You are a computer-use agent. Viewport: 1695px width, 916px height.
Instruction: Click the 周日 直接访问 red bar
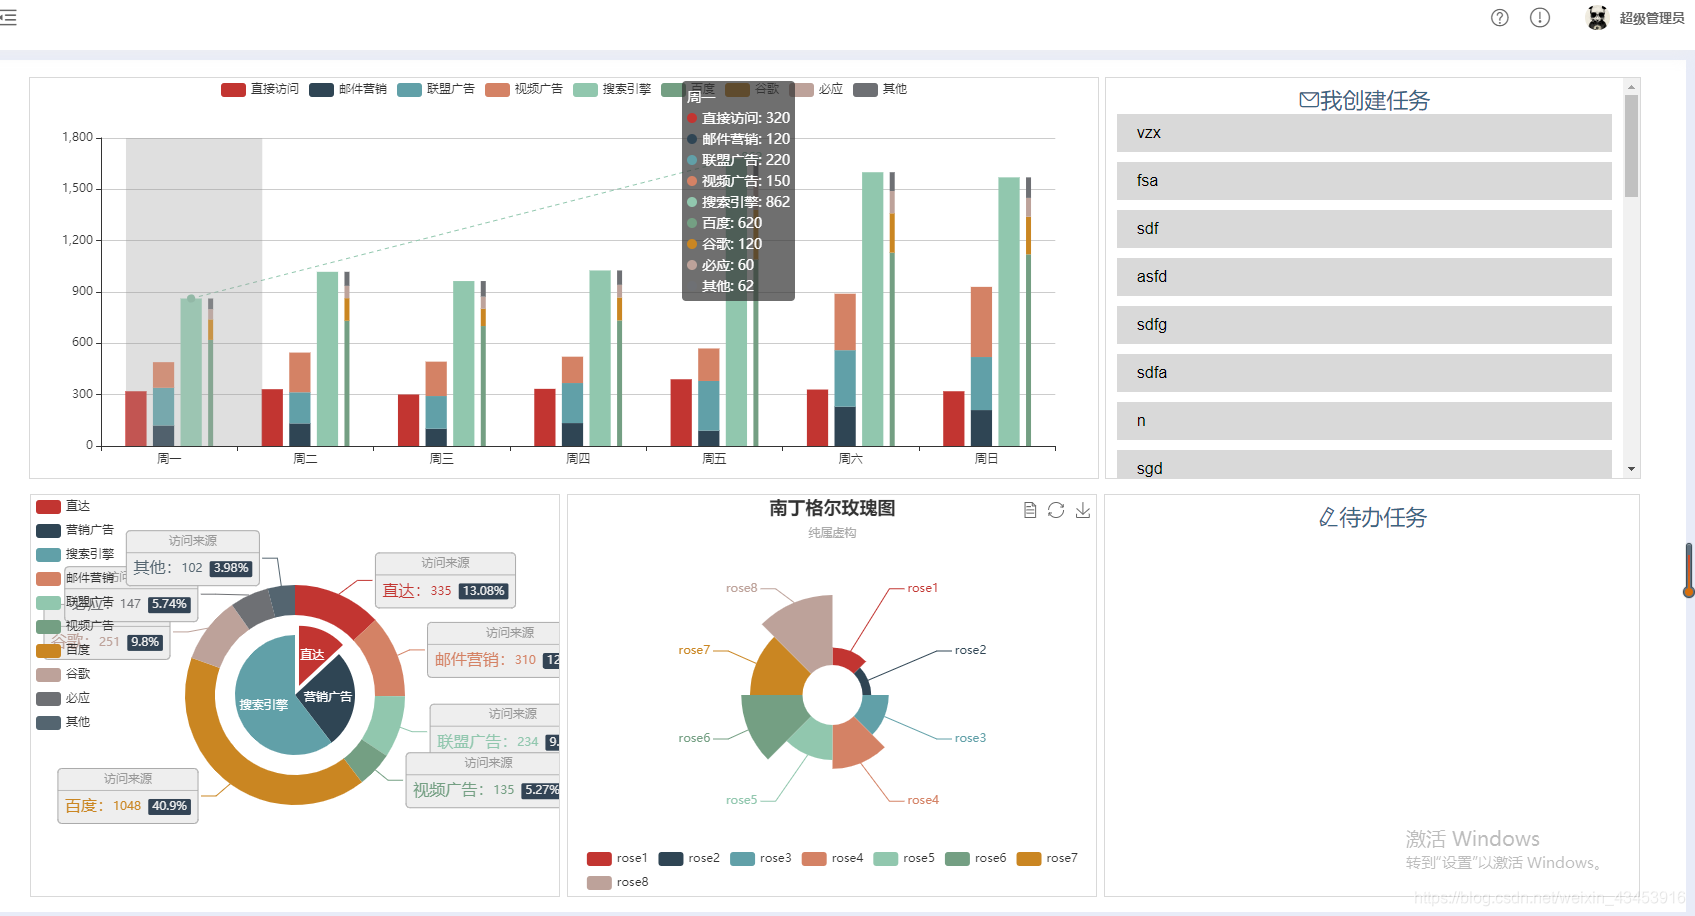954,419
